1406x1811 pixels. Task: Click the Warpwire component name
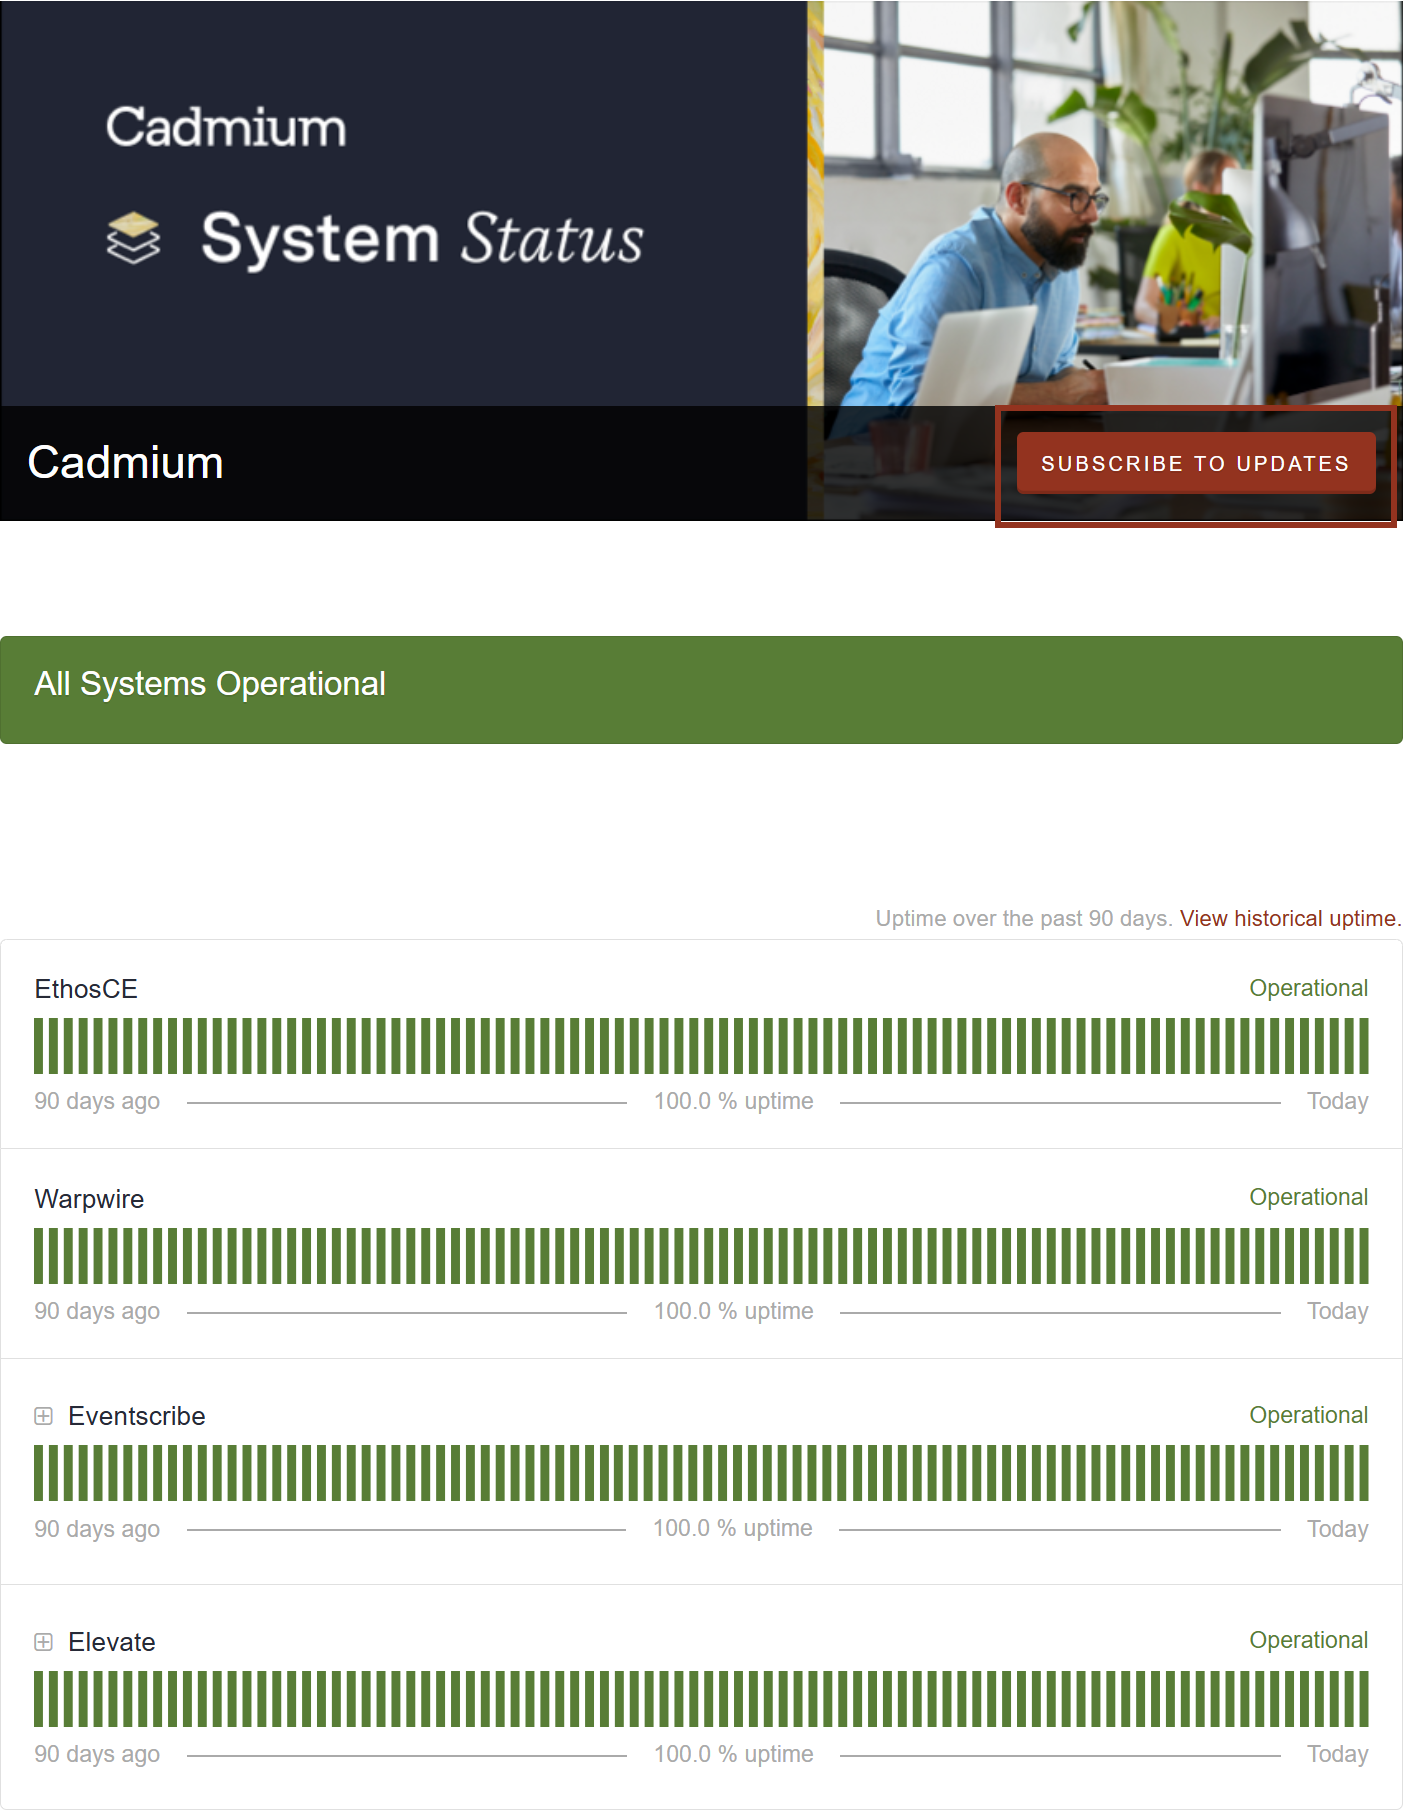pos(89,1199)
